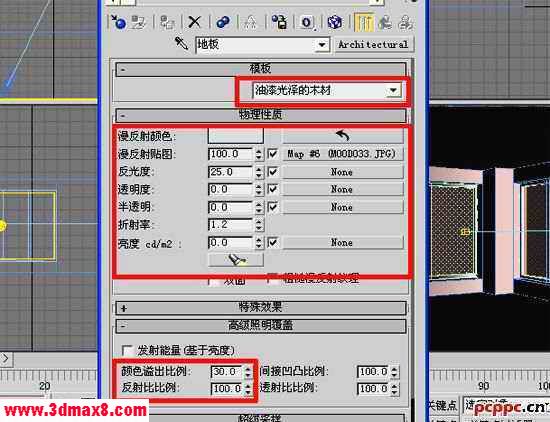Toggle the 反光度 map checkbox
Image resolution: width=550 pixels, height=422 pixels.
[x=273, y=172]
